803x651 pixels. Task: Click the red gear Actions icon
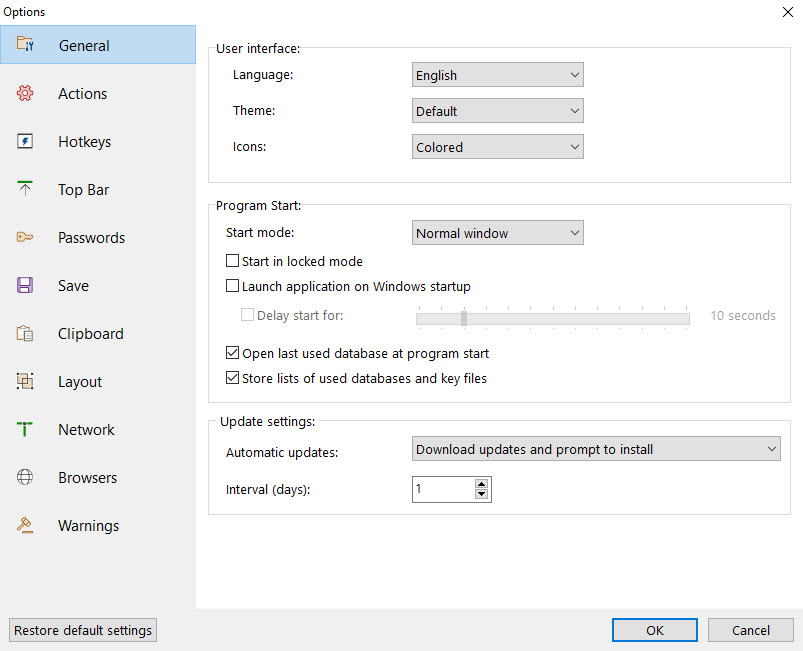click(x=25, y=93)
